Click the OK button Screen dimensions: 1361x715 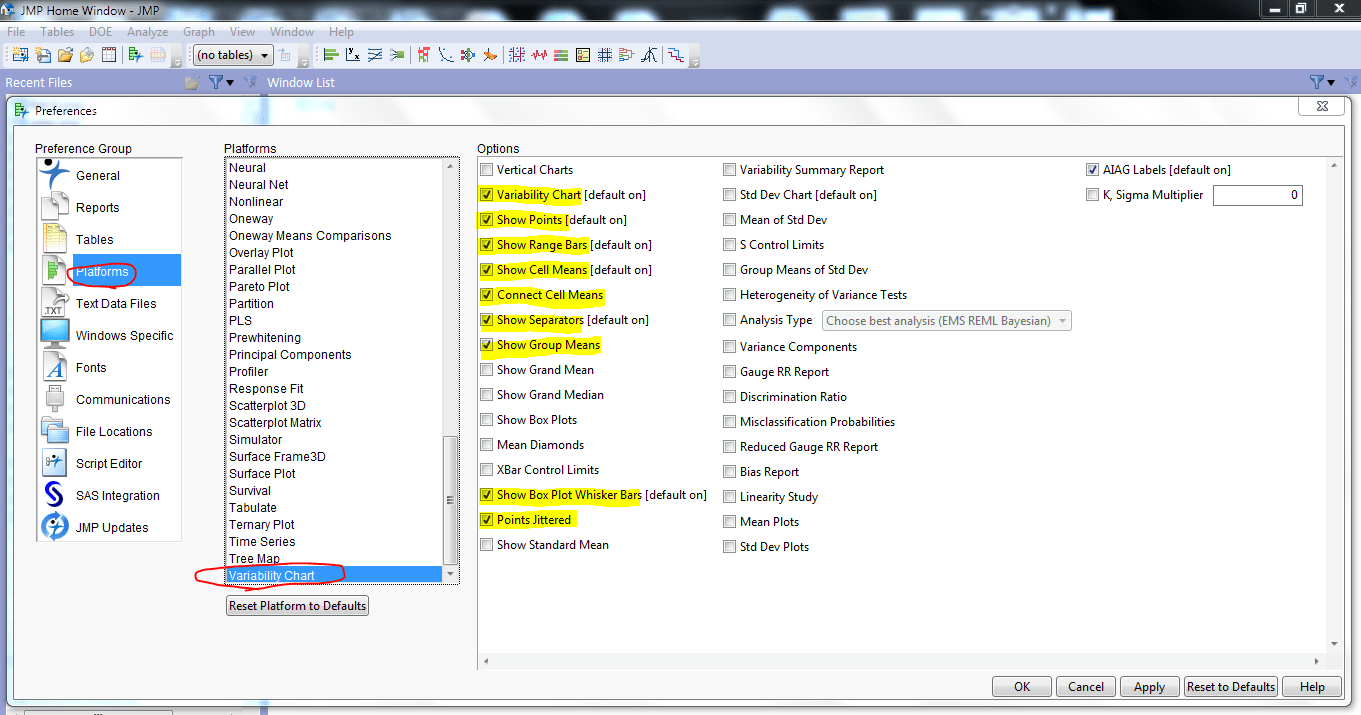coord(1022,687)
